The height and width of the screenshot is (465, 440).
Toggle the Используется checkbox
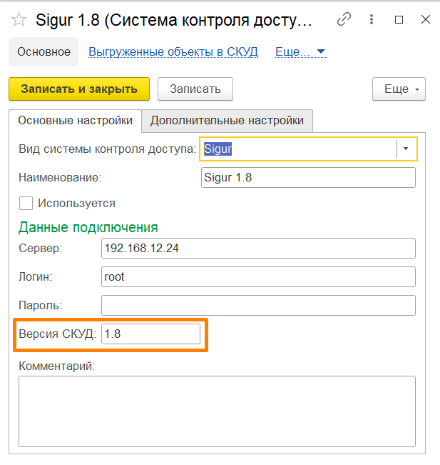tap(26, 203)
